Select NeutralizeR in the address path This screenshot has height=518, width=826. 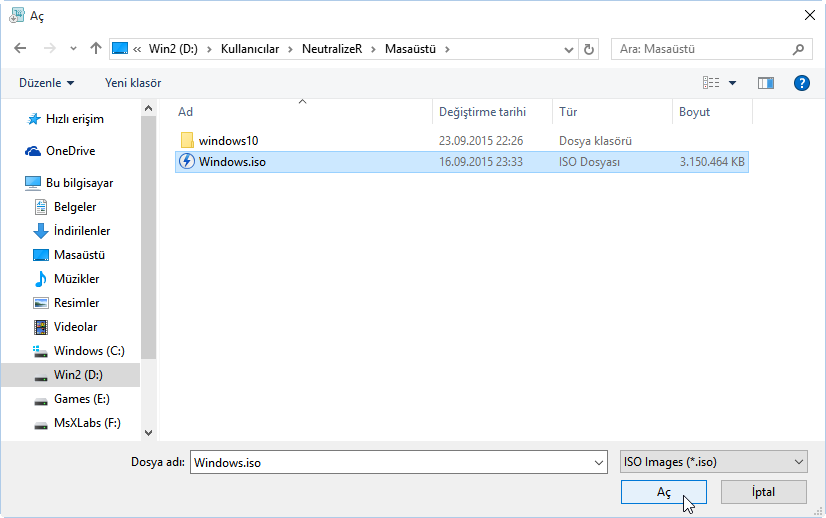coord(332,49)
